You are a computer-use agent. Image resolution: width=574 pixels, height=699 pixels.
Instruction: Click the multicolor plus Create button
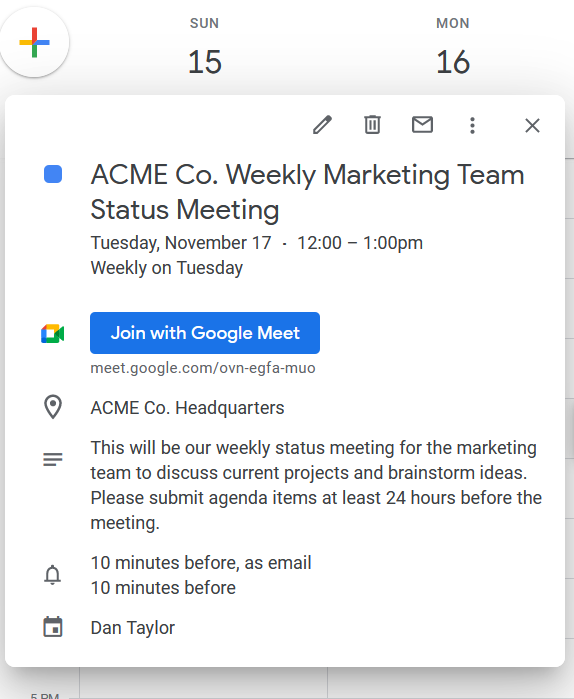tap(34, 43)
